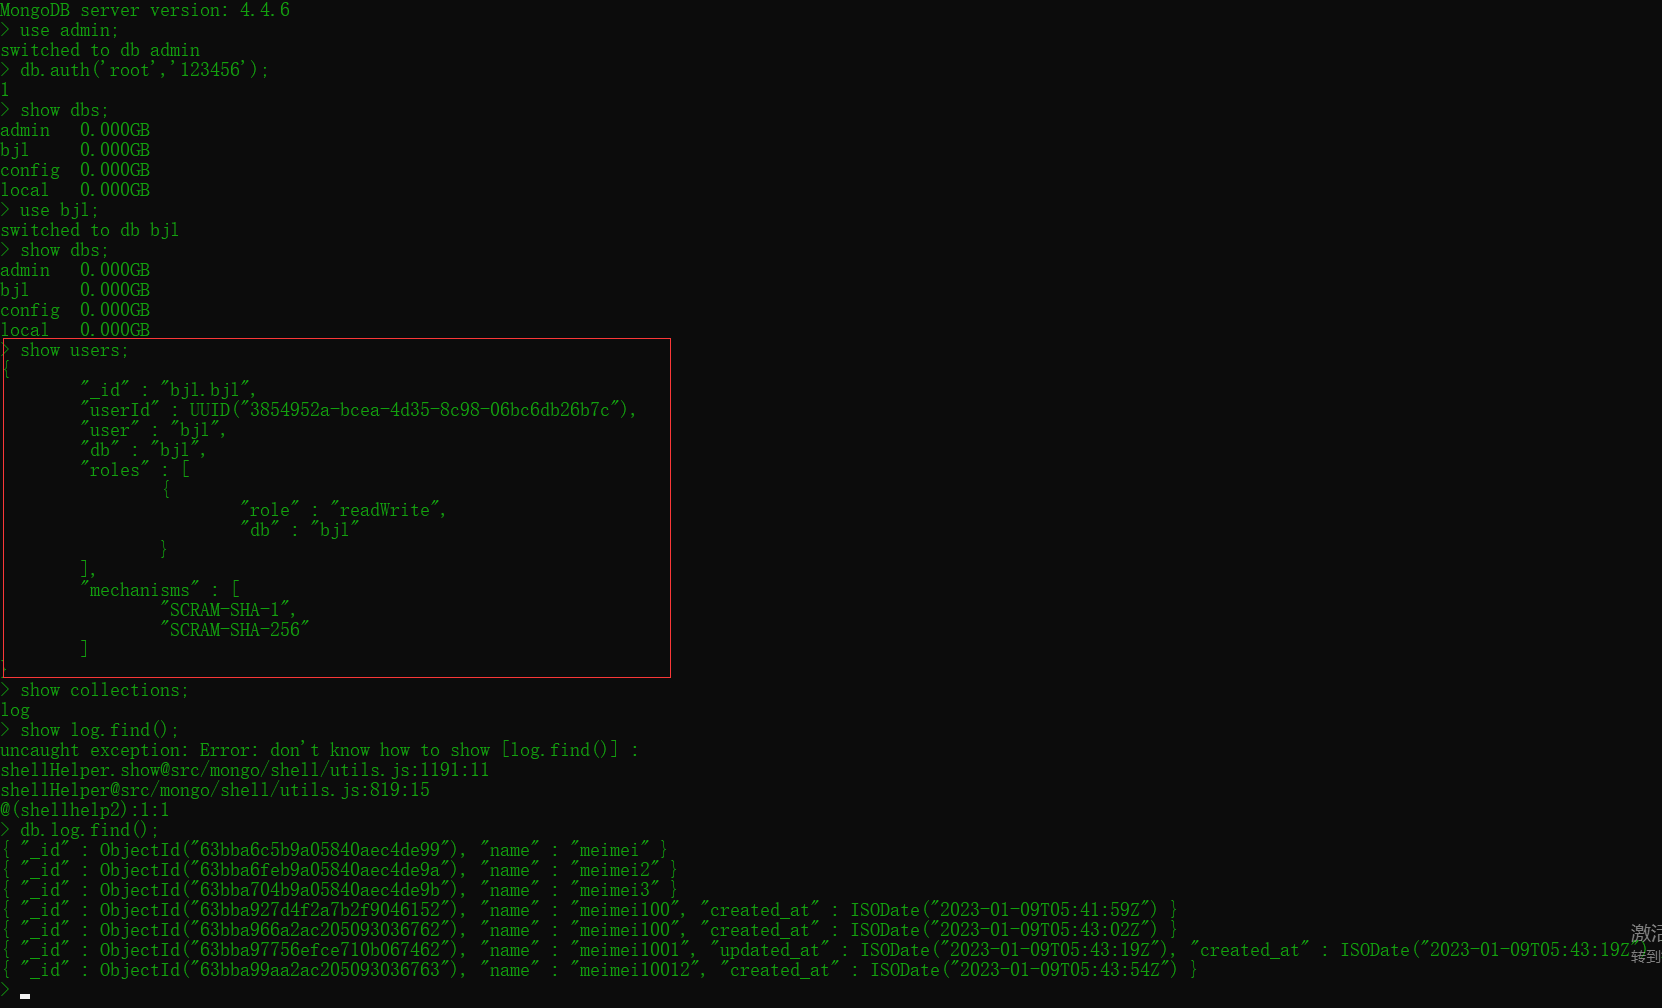Click the "log" collection name output
Screen dimensions: 1662x1008
pos(15,710)
